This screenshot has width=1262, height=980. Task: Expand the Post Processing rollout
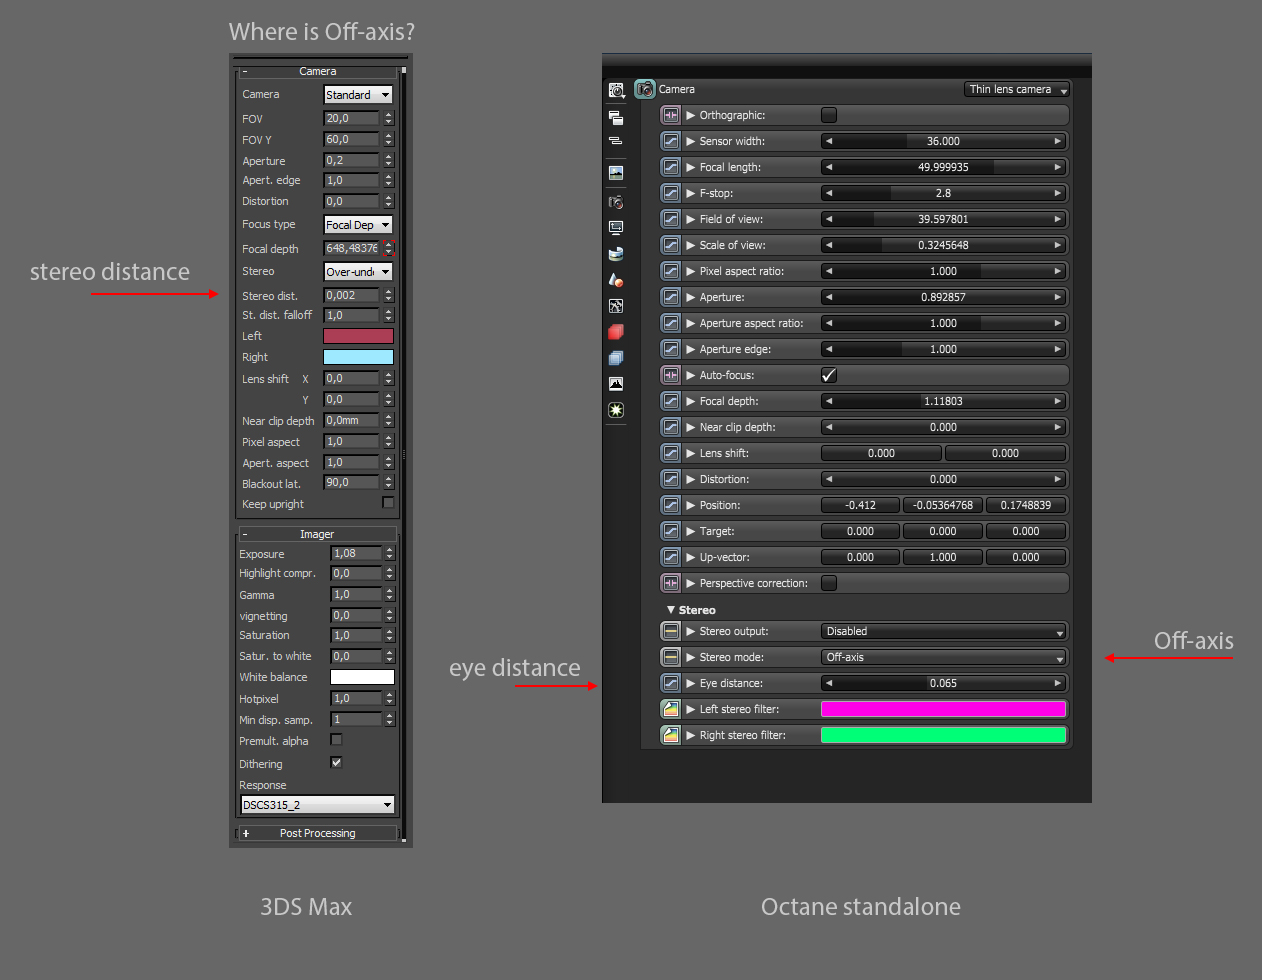coord(317,833)
